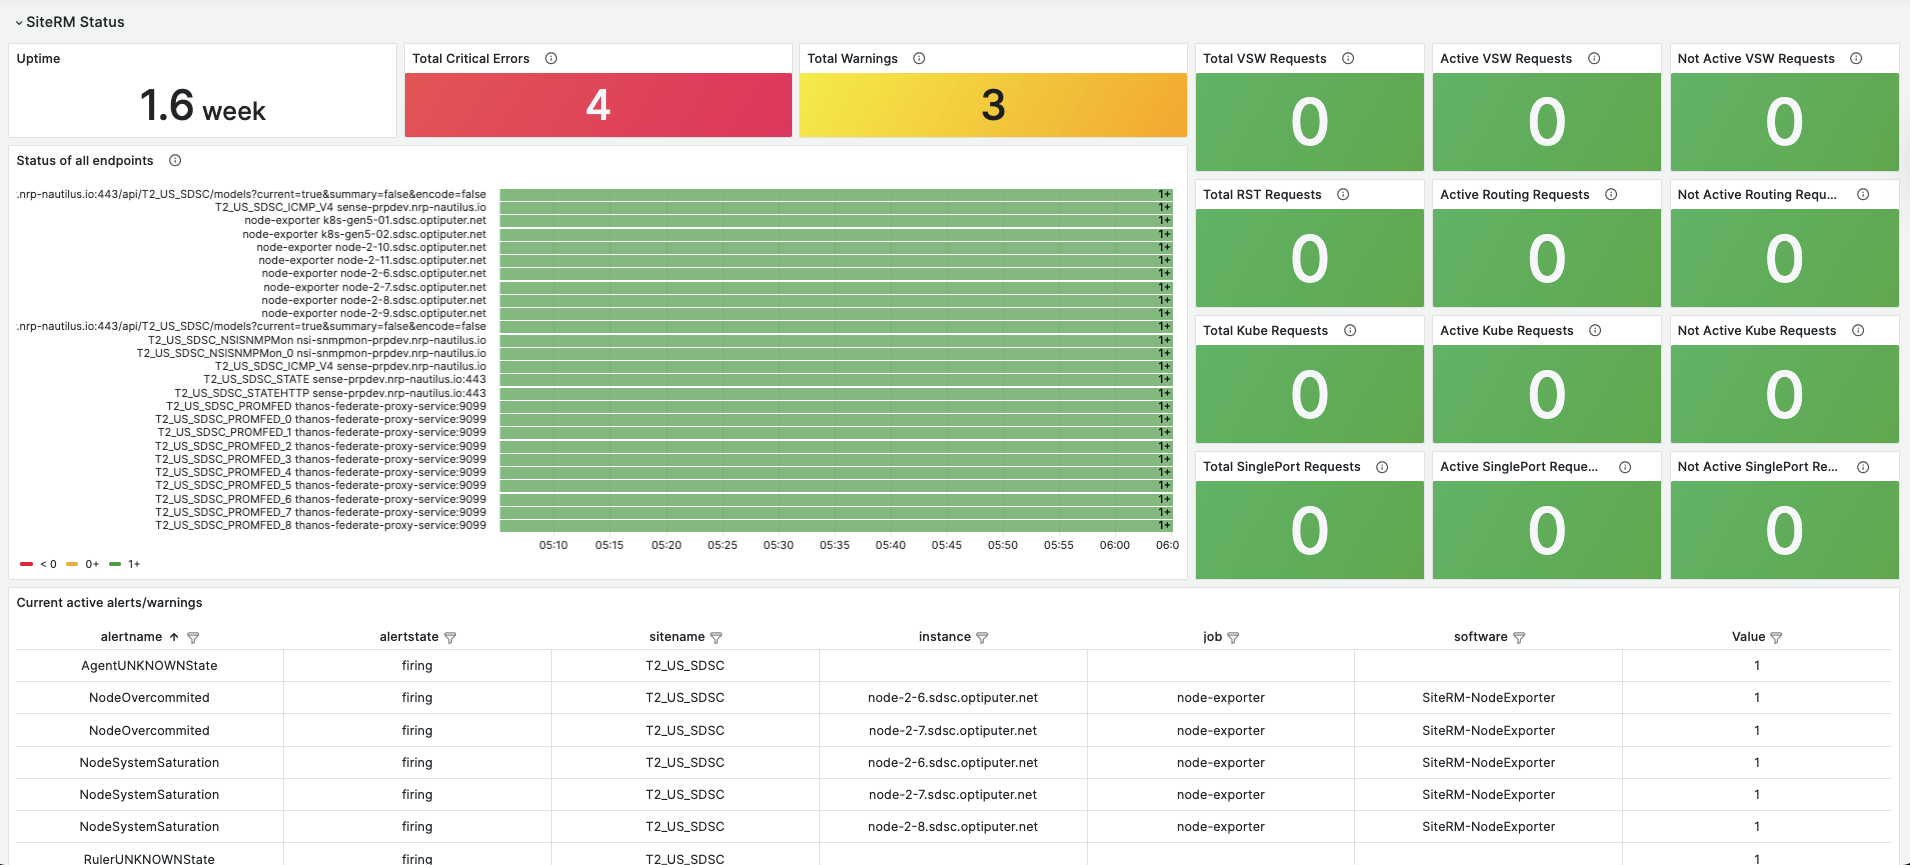
Task: Open Current active alerts/warnings panel title
Action: [109, 603]
